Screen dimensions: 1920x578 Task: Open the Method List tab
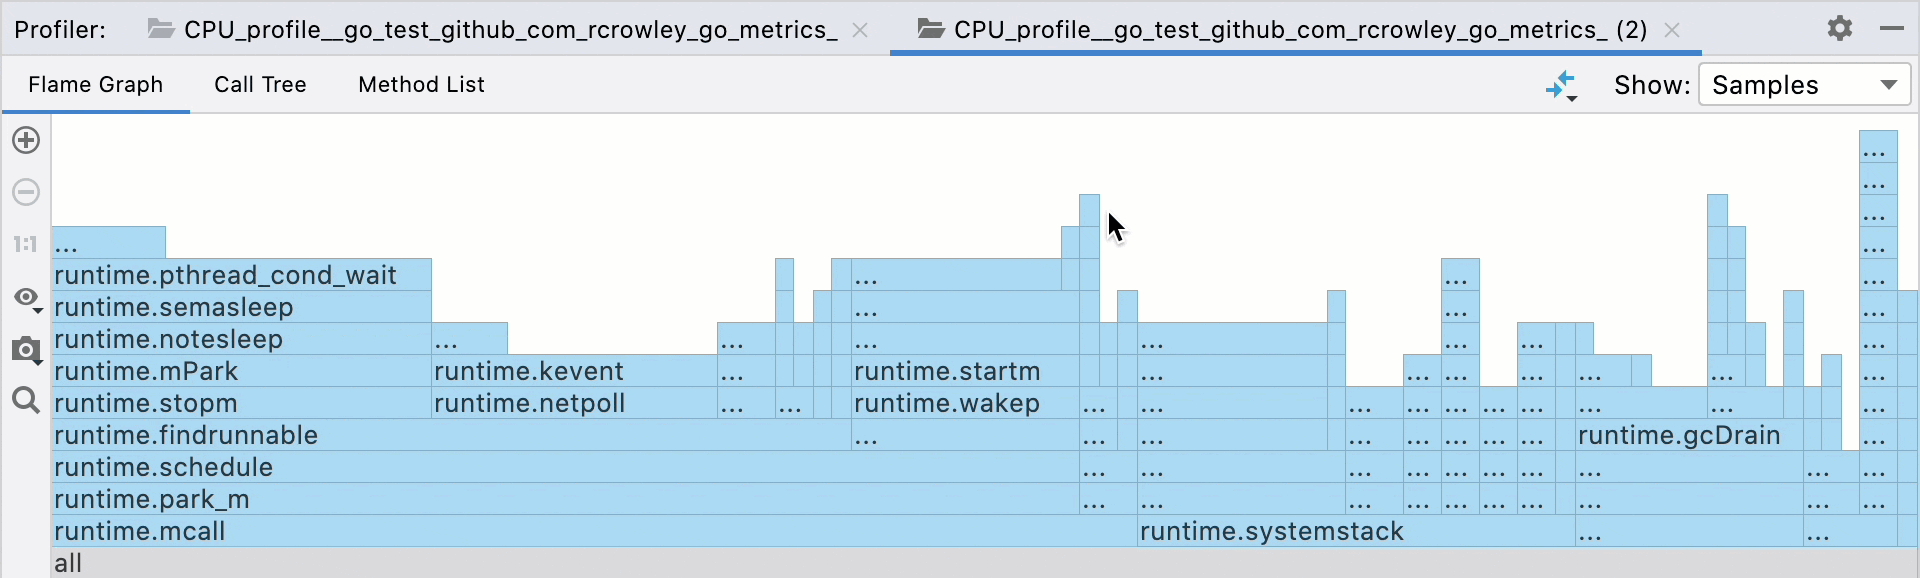tap(420, 85)
